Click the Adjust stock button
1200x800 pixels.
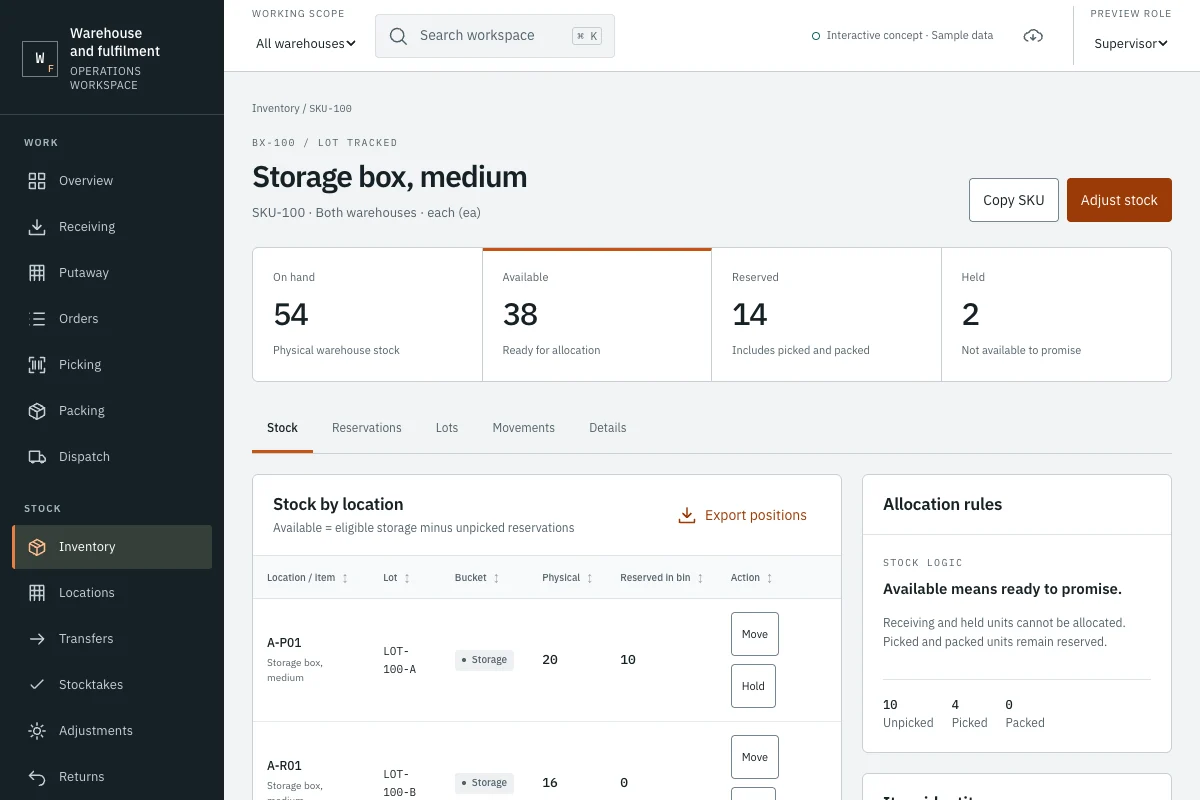(1119, 200)
